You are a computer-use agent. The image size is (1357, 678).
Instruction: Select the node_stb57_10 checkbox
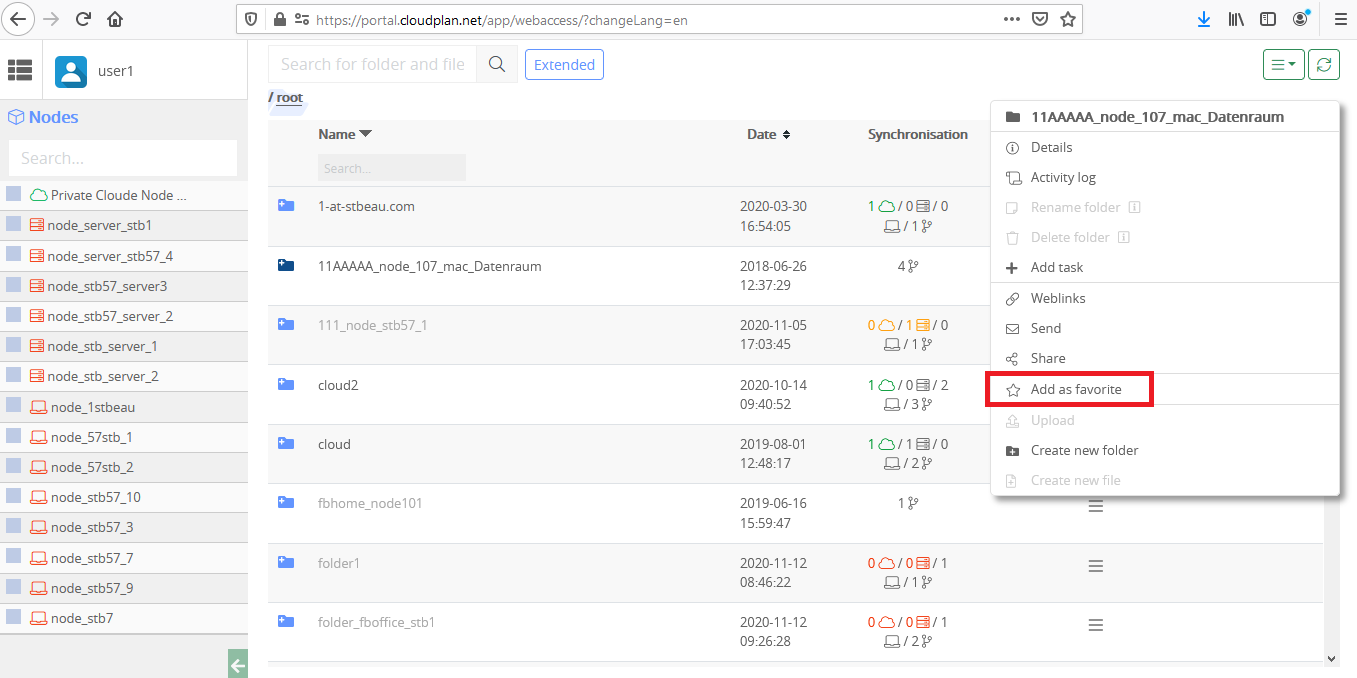coord(14,496)
